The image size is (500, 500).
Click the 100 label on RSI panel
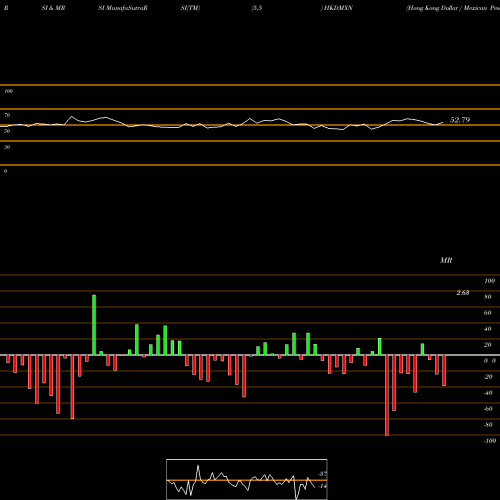8,91
